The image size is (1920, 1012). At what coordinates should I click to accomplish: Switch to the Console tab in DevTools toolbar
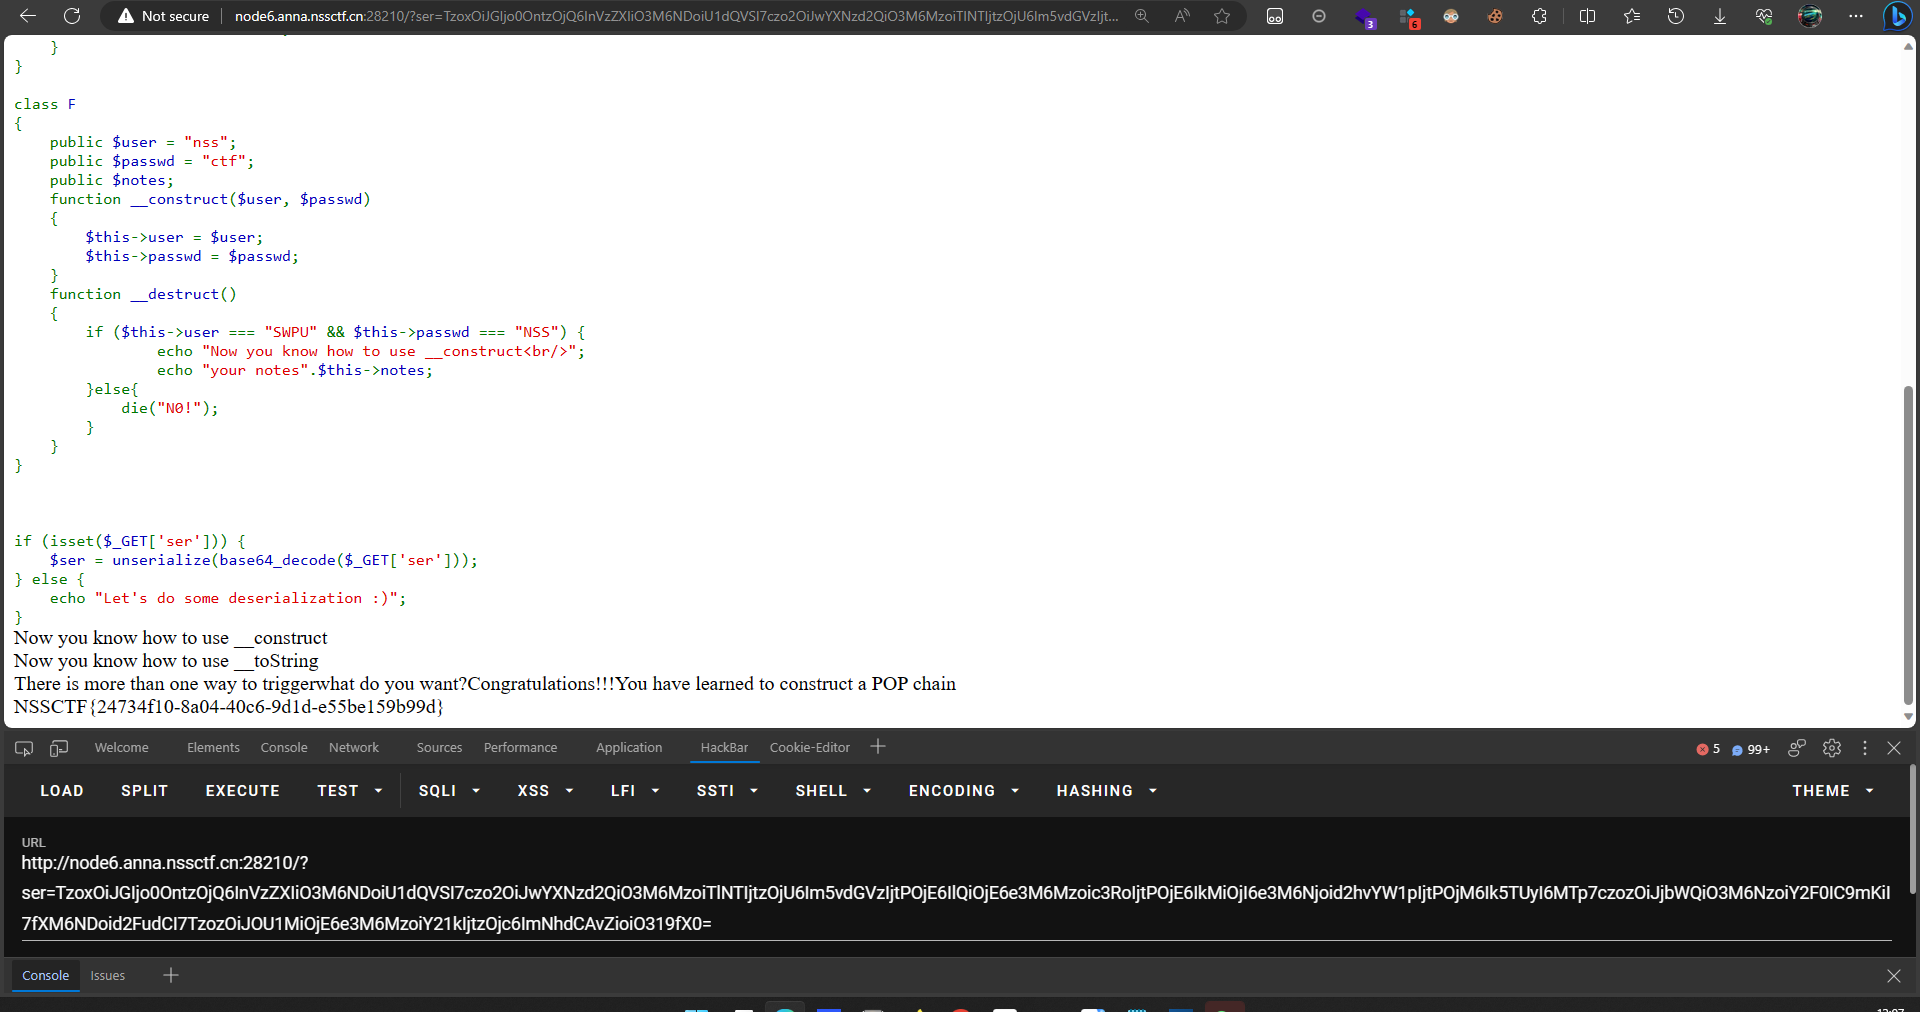[x=284, y=748]
